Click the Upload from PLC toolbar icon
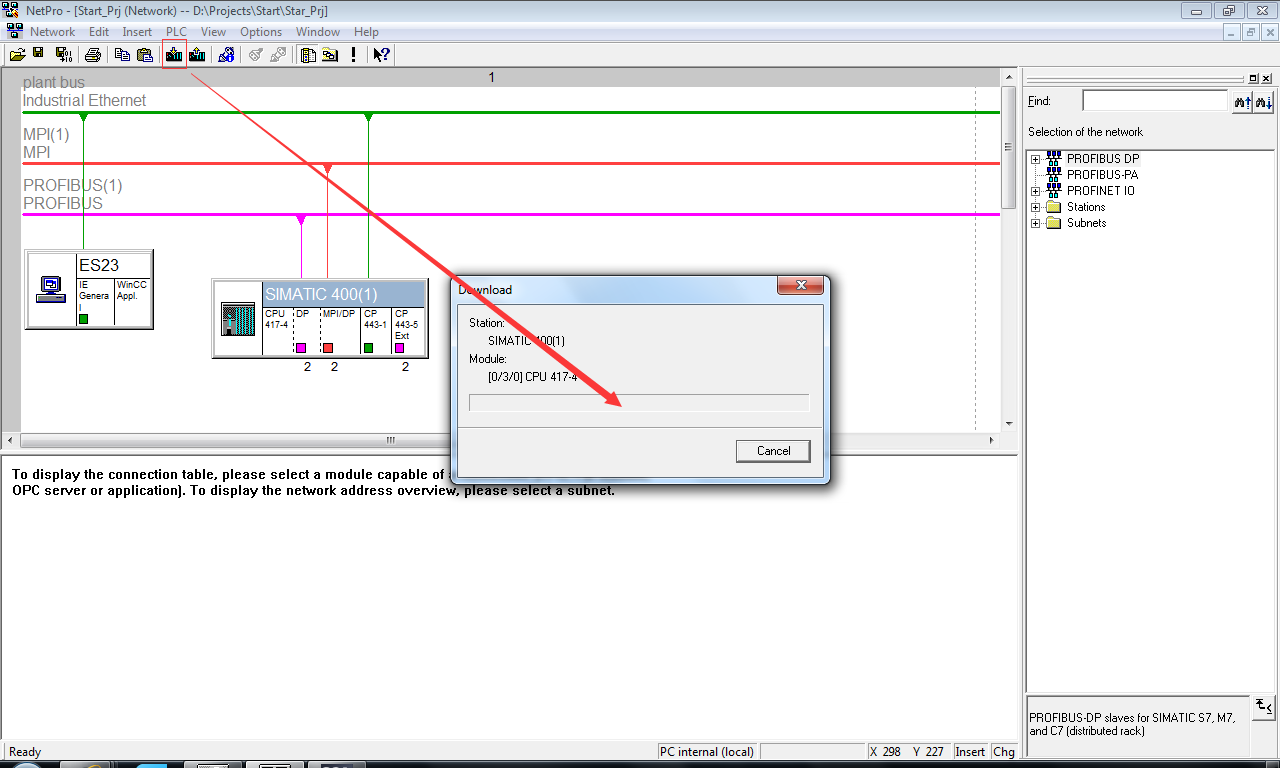The height and width of the screenshot is (768, 1280). pos(197,54)
